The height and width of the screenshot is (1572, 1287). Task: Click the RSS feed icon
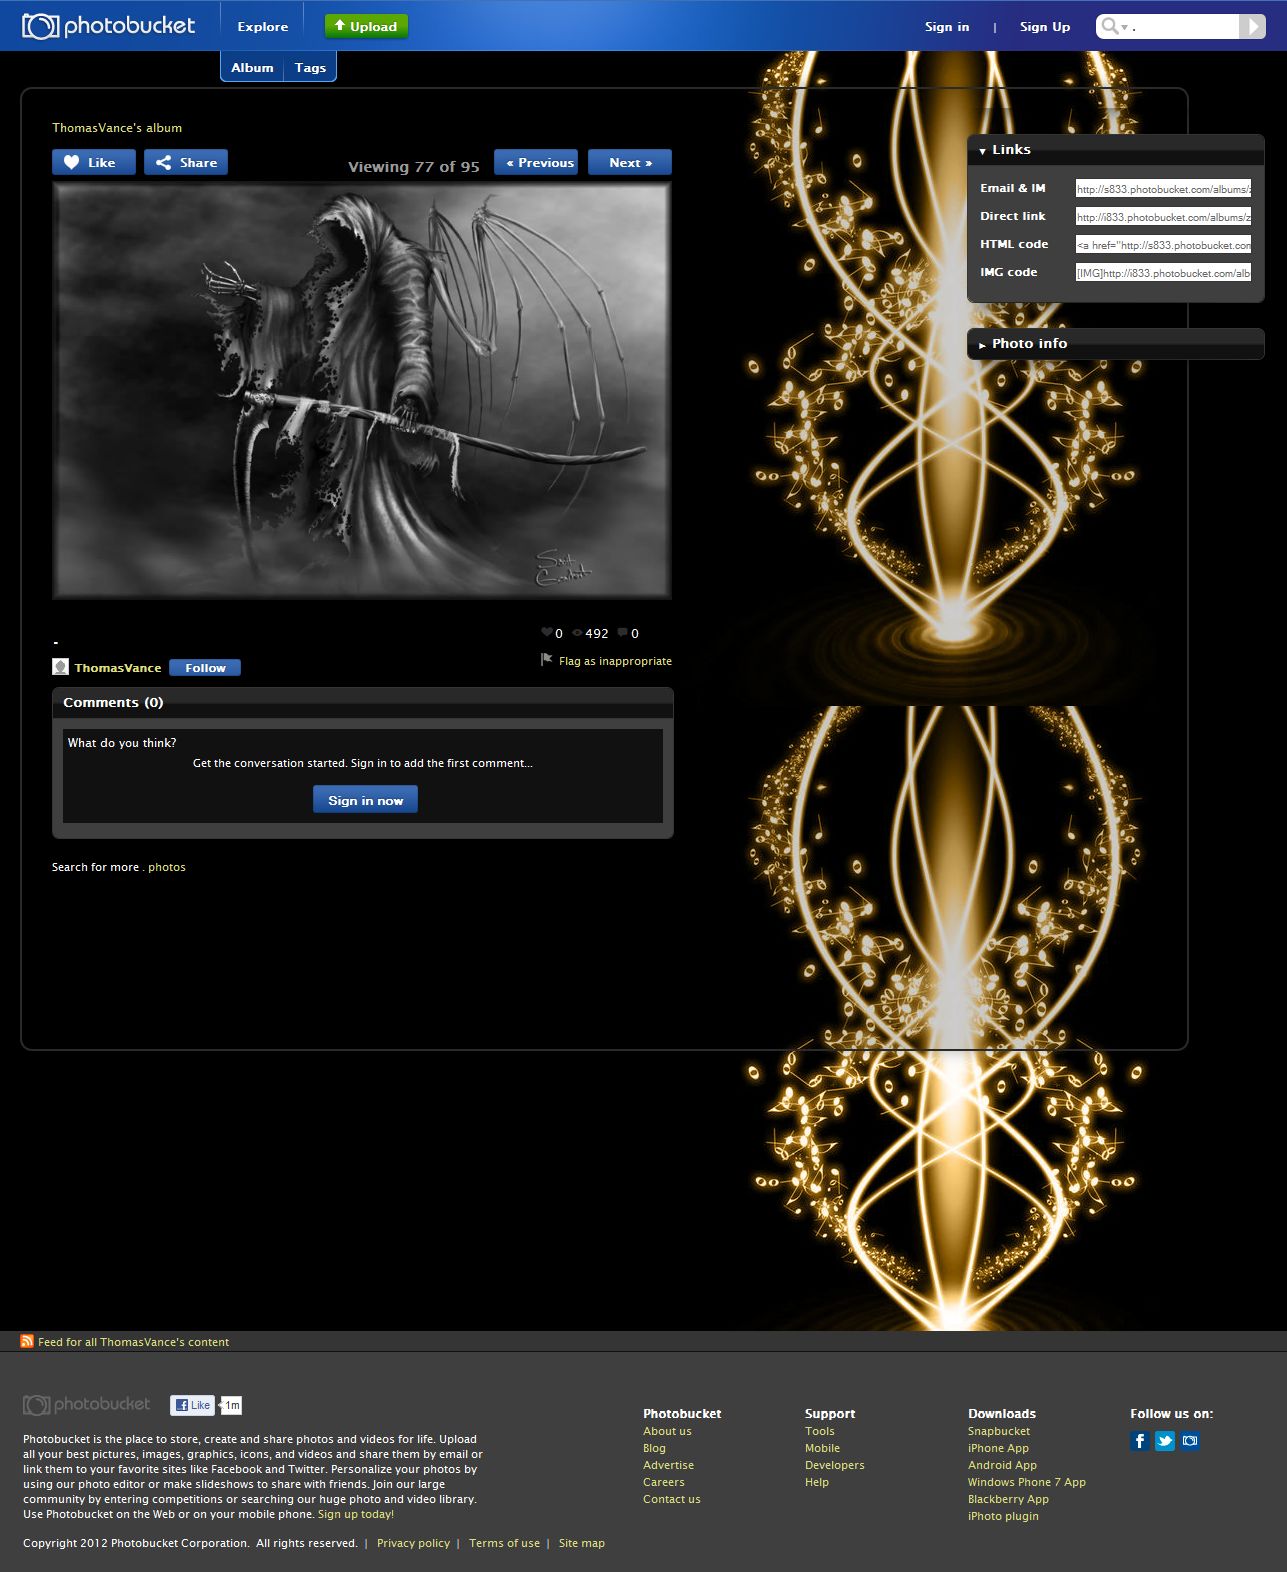coord(27,1341)
